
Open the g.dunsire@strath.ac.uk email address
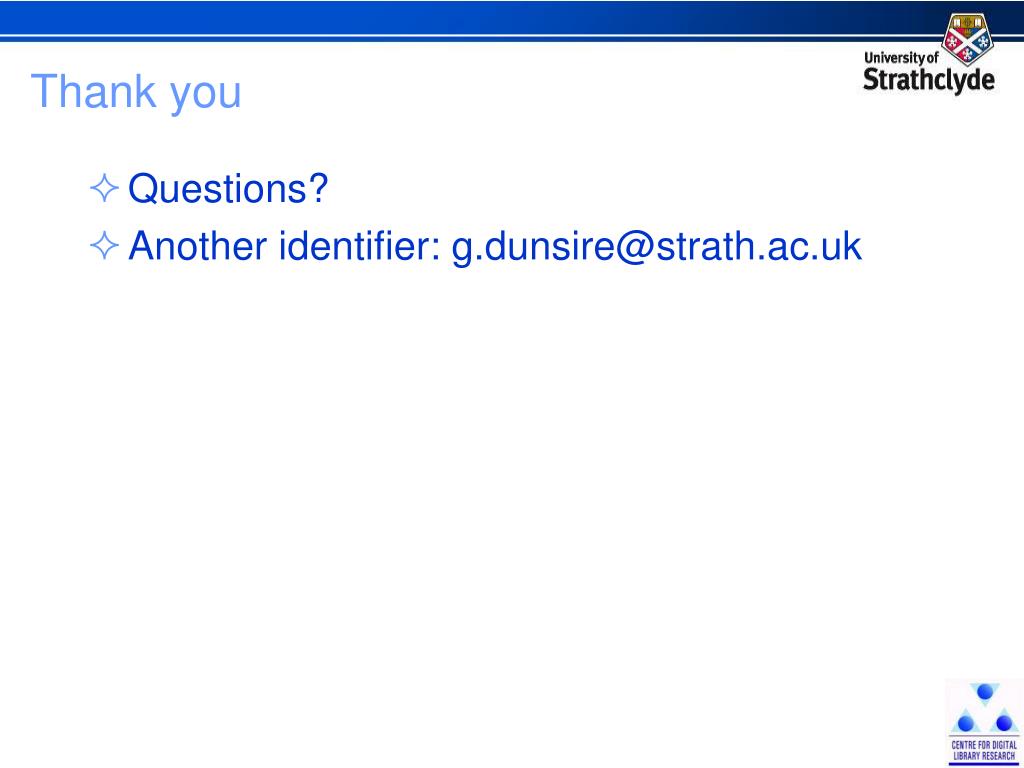657,247
